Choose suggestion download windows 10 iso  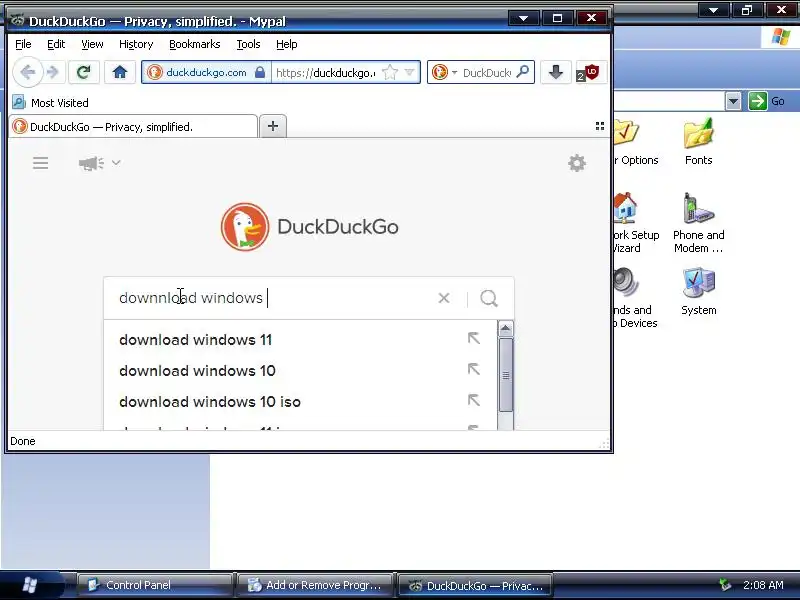click(210, 402)
